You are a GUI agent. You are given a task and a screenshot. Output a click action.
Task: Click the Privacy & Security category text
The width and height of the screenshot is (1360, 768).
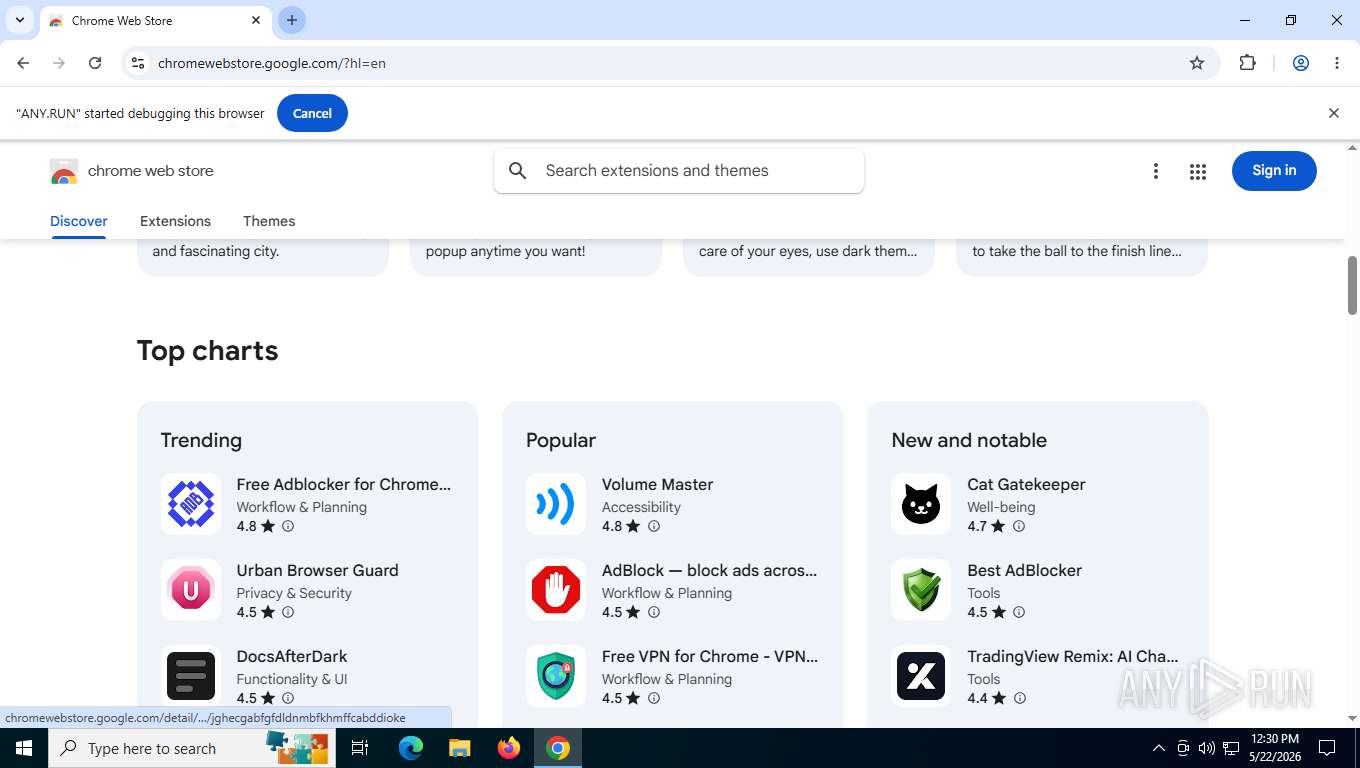point(294,593)
